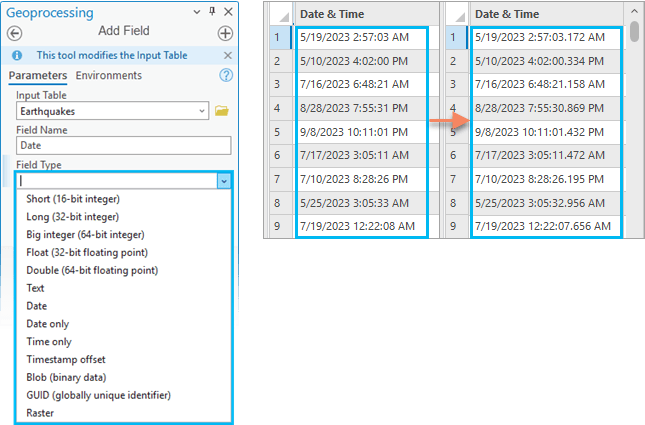Click the left table's Date & Time column header
This screenshot has height=425, width=645.
[366, 14]
